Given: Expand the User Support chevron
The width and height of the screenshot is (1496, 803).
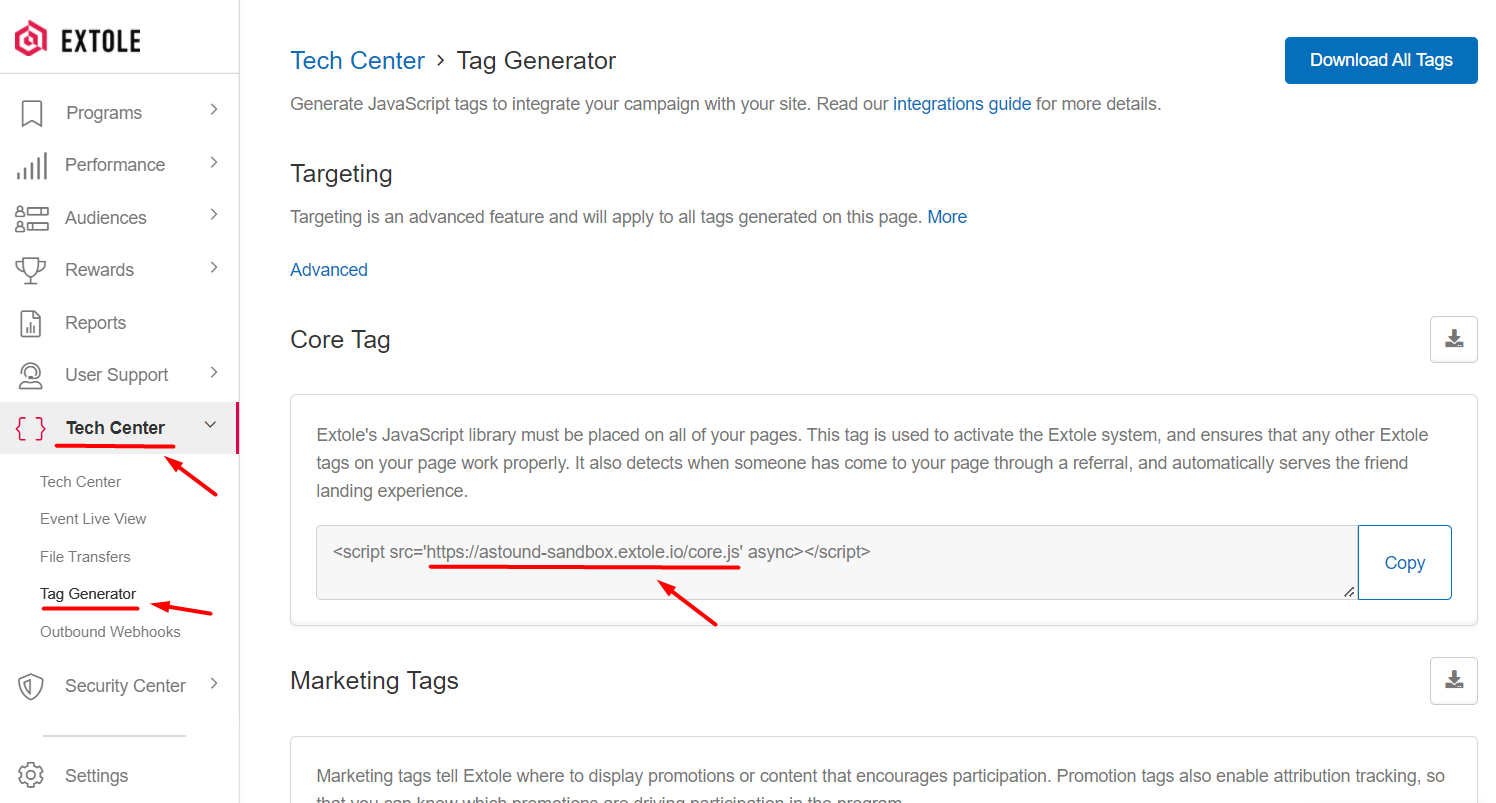Looking at the screenshot, I should click(213, 372).
